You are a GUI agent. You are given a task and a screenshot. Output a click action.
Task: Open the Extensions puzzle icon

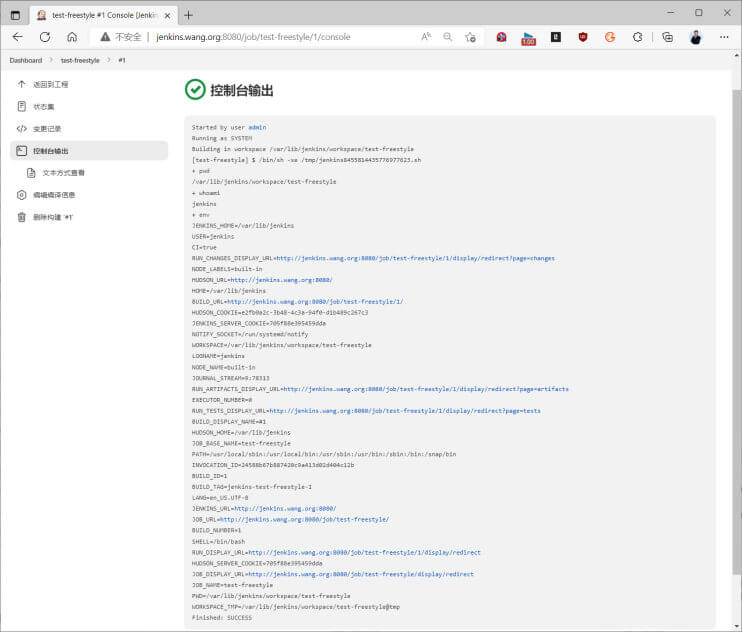click(637, 37)
